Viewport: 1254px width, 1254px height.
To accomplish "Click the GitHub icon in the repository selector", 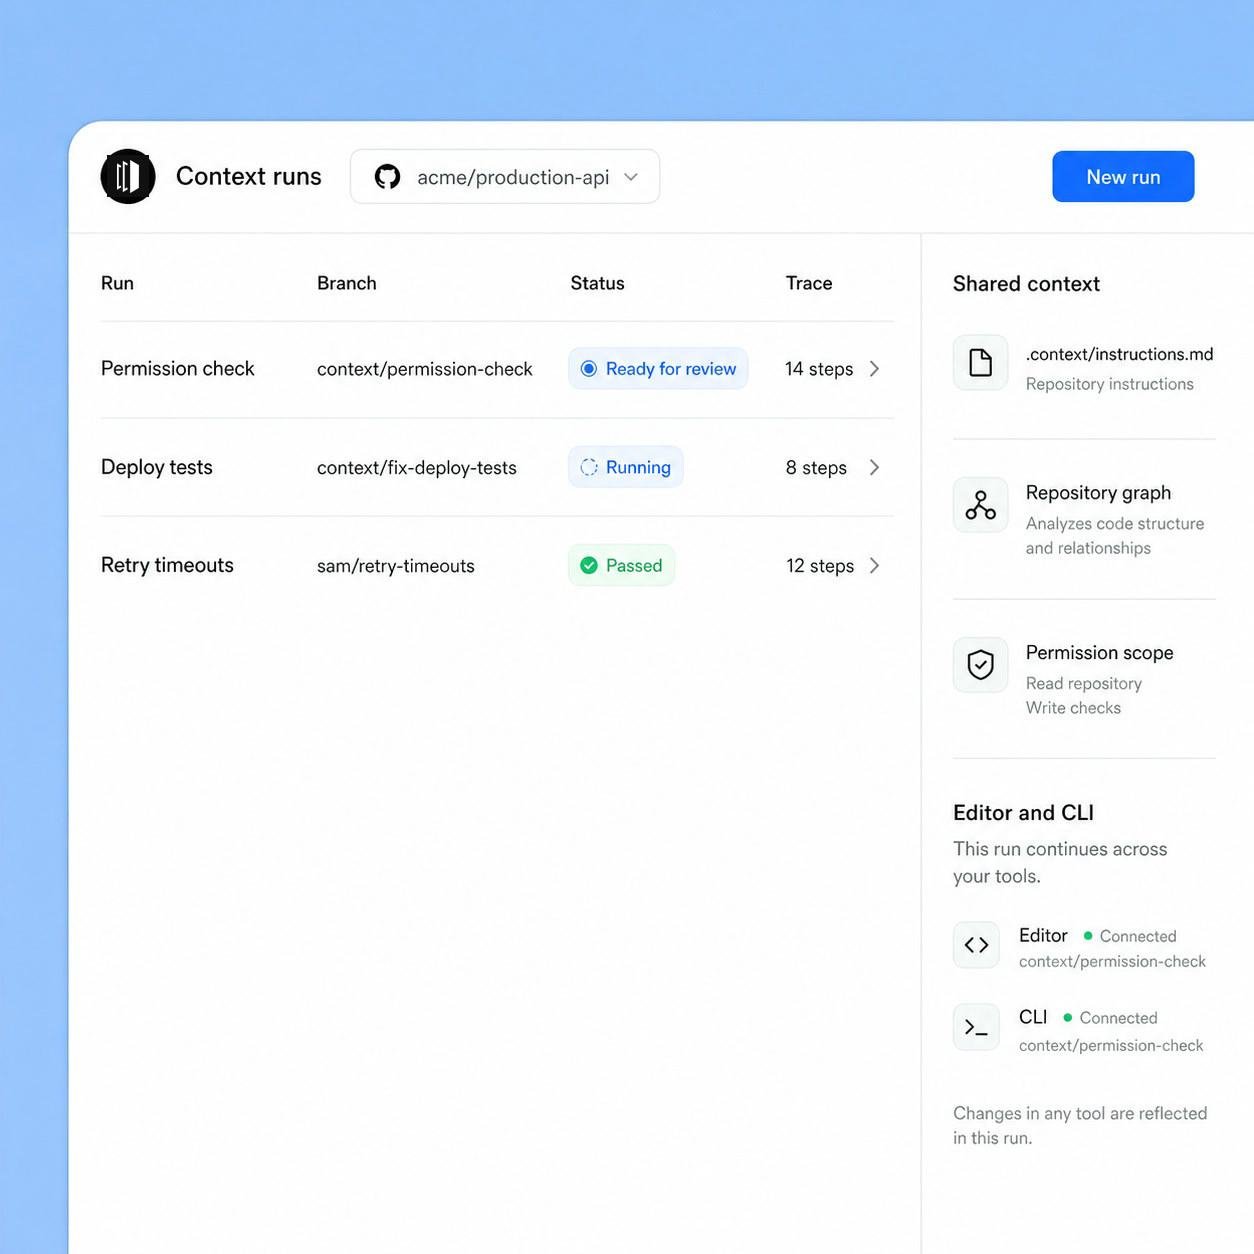I will click(387, 177).
